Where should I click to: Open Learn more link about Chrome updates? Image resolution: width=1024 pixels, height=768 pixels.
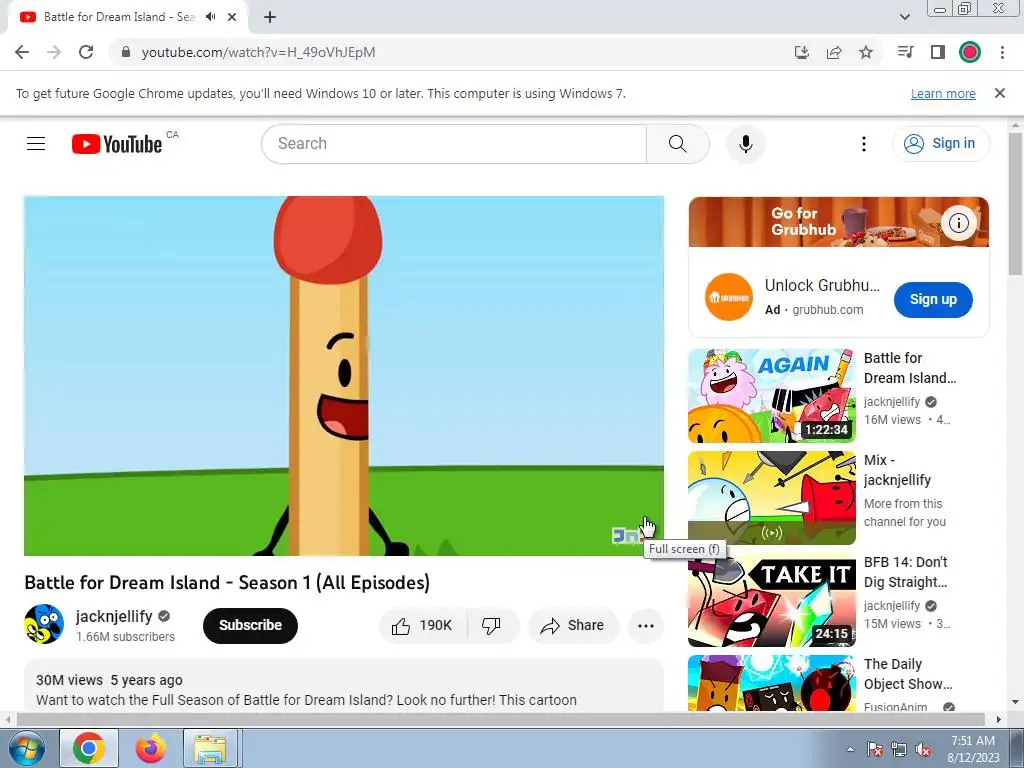click(943, 93)
